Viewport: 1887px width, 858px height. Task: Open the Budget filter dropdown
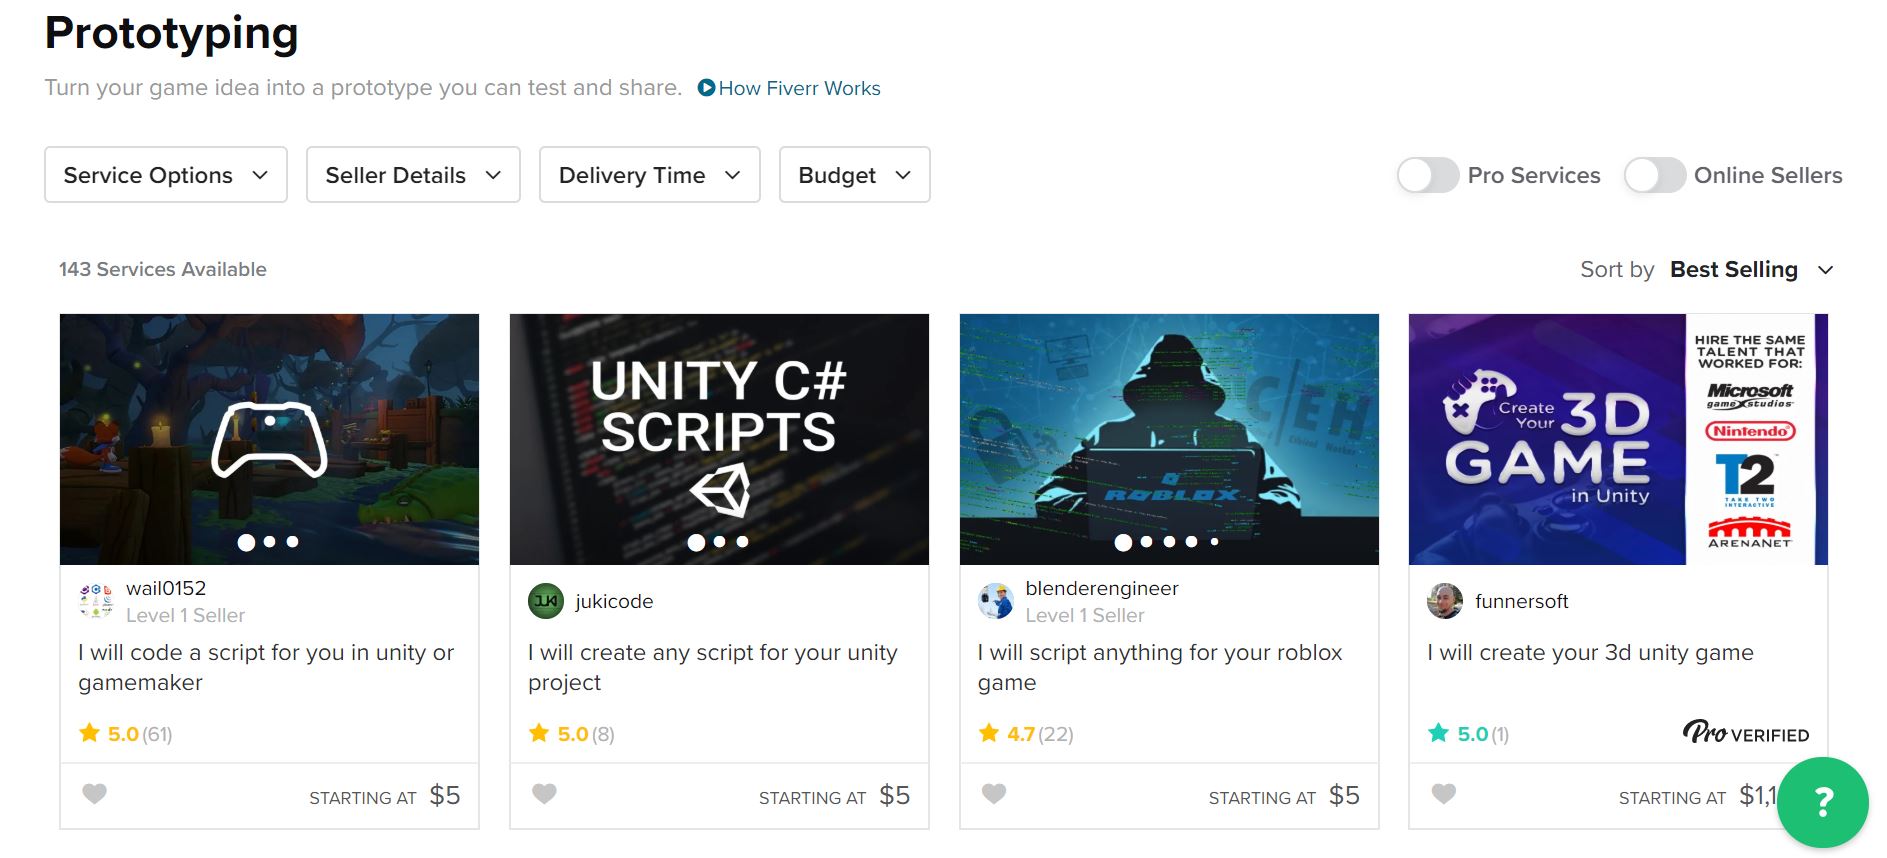pyautogui.click(x=854, y=175)
